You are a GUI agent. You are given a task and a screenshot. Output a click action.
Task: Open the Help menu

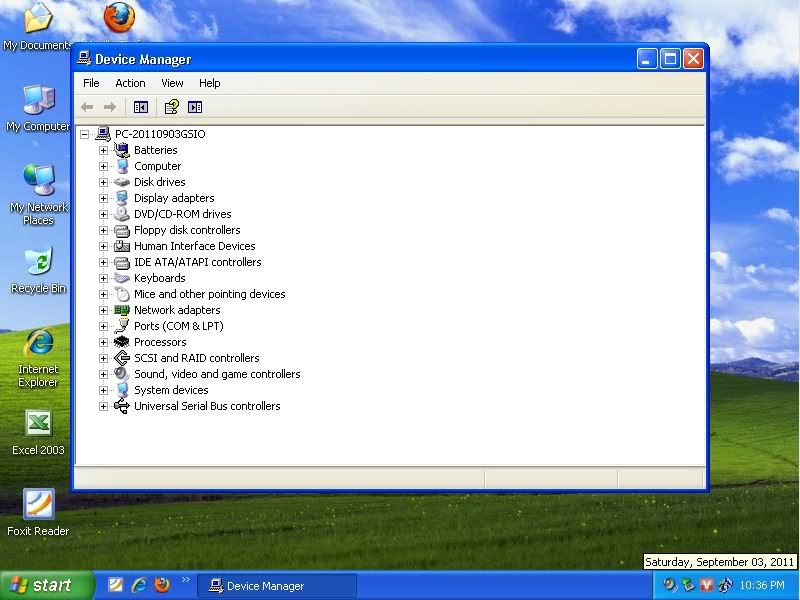tap(209, 83)
